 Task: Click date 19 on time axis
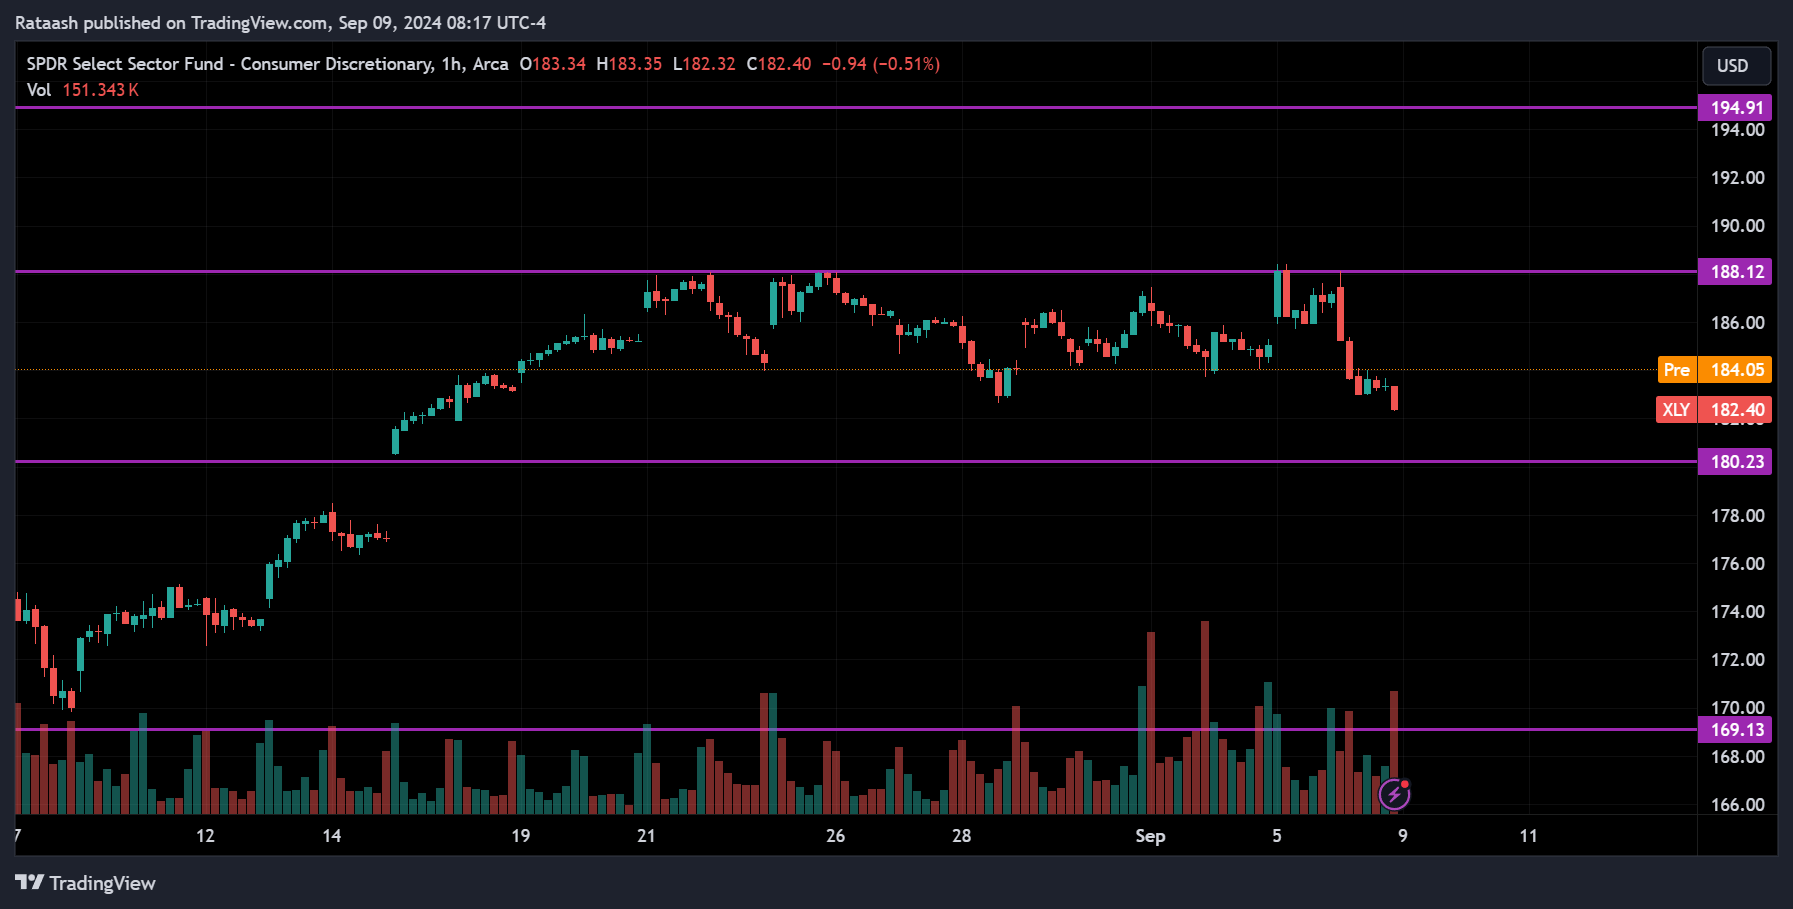[x=521, y=836]
